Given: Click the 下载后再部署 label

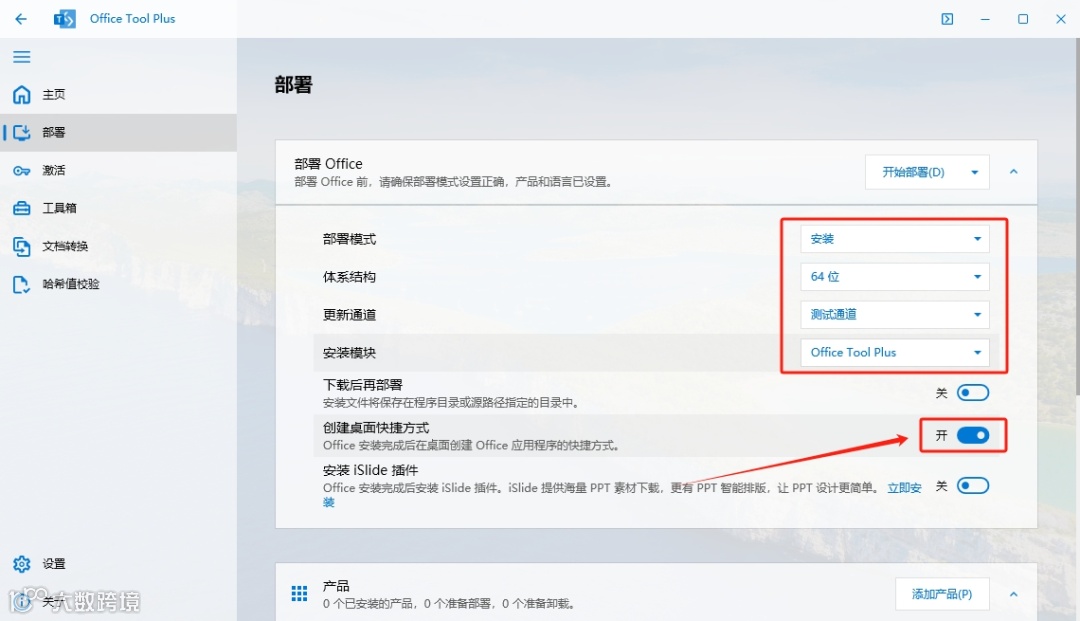Looking at the screenshot, I should pos(362,385).
